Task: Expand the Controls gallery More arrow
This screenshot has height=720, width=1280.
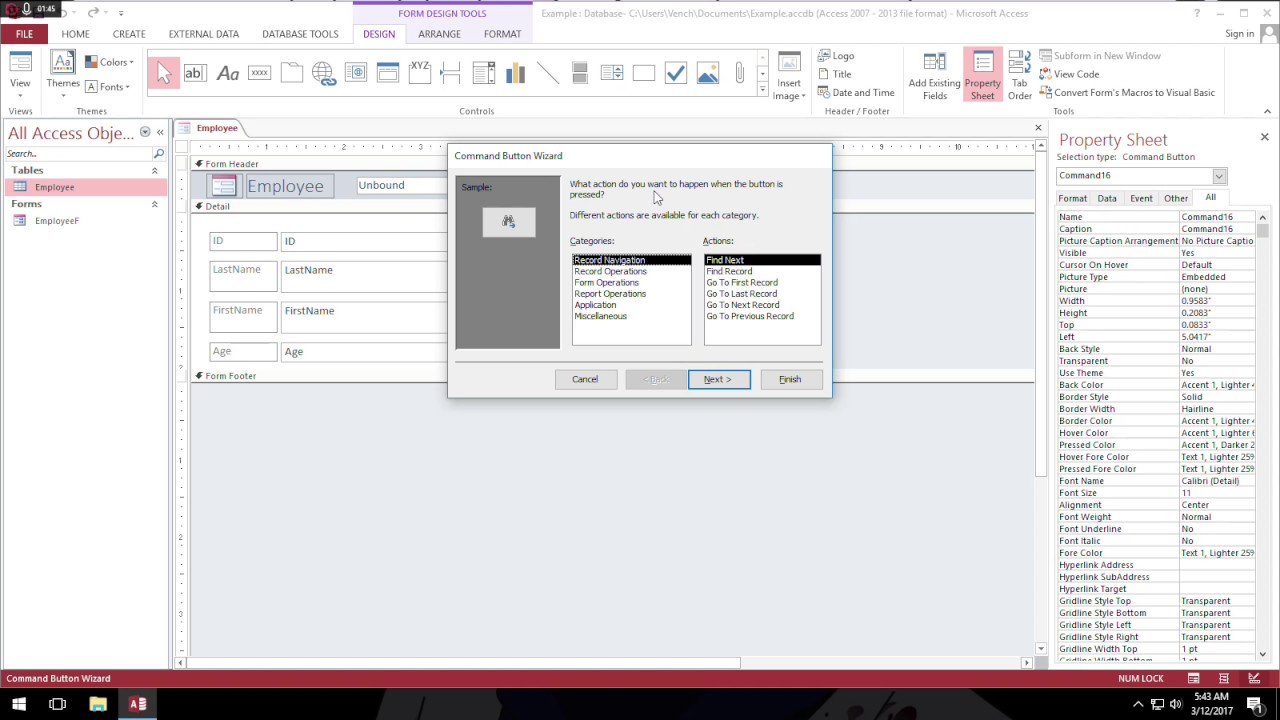Action: (x=762, y=90)
